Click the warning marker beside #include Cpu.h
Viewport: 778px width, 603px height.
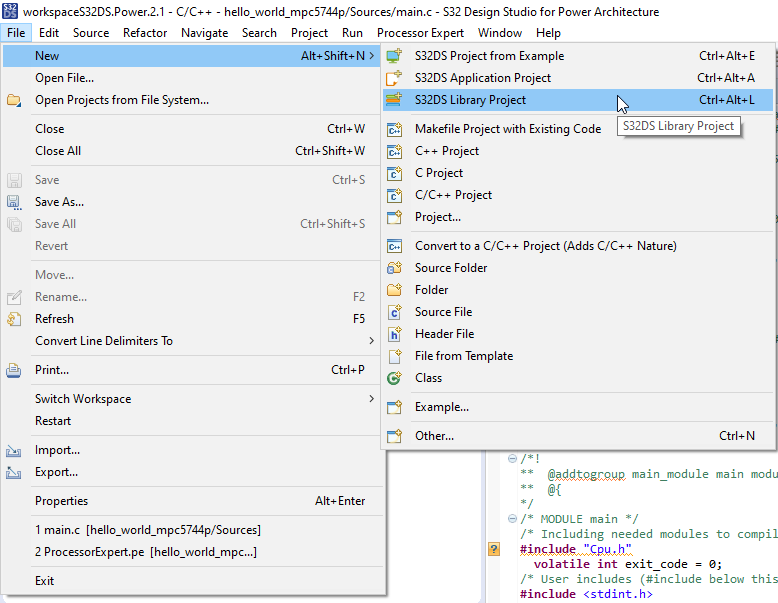pos(494,549)
